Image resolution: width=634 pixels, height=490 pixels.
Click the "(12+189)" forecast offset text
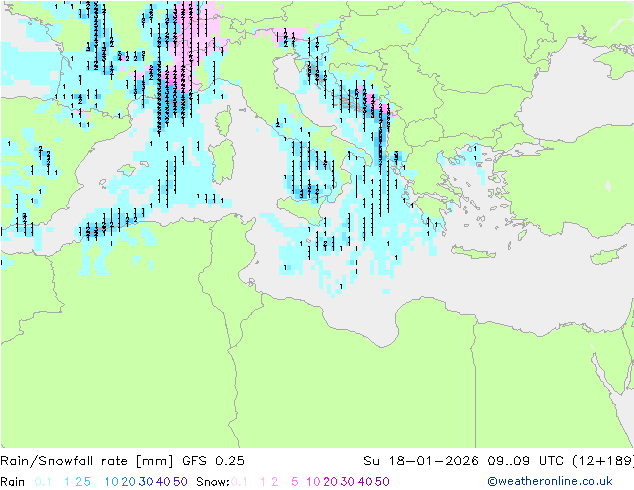pyautogui.click(x=603, y=461)
